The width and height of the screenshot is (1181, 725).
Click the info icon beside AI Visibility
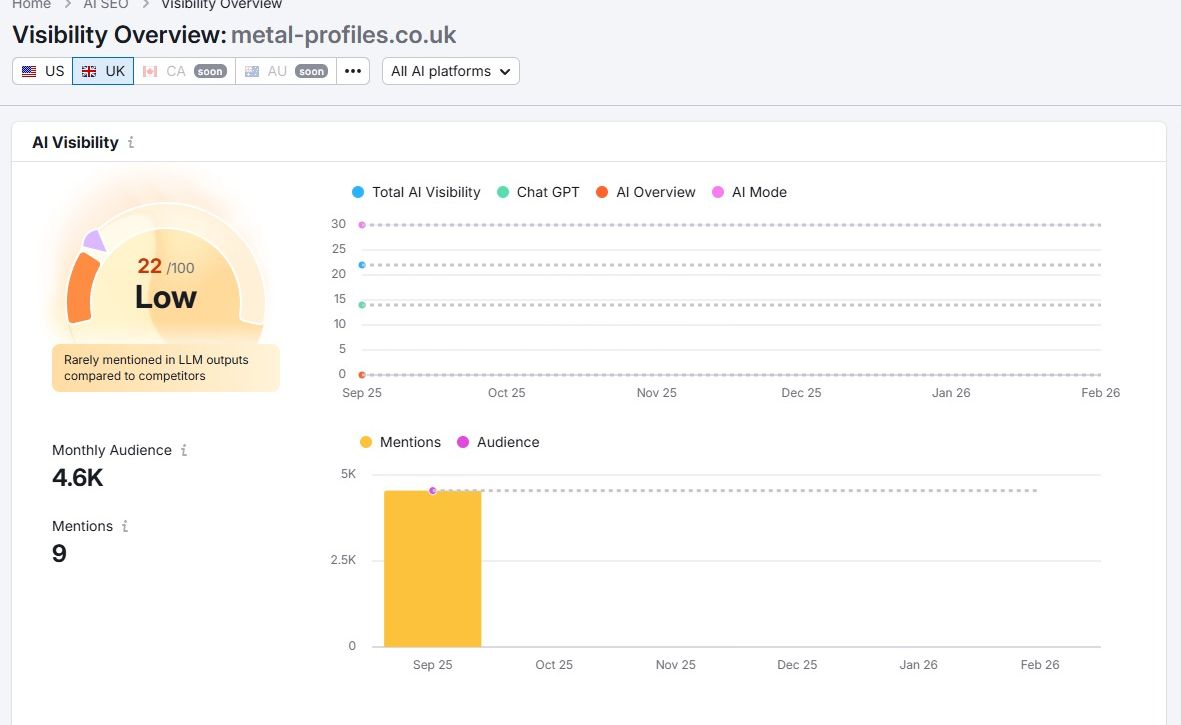[x=131, y=143]
